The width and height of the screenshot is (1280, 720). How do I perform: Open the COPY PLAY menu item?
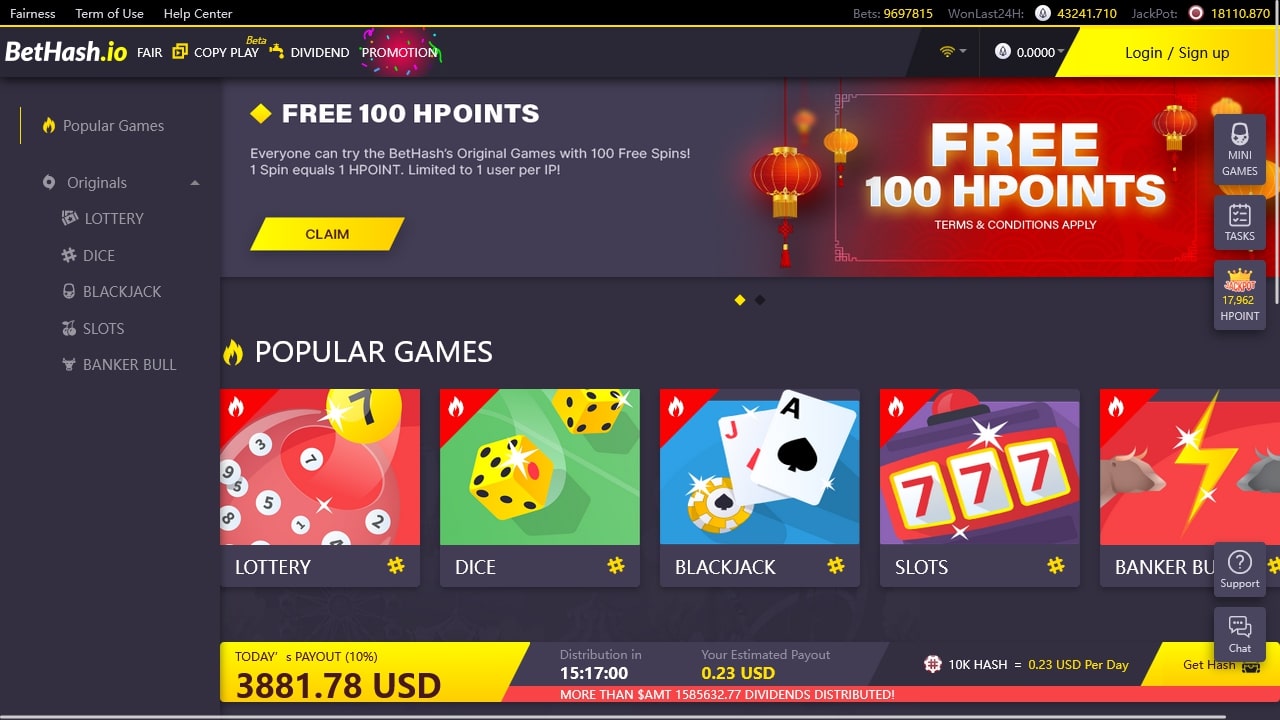point(216,52)
